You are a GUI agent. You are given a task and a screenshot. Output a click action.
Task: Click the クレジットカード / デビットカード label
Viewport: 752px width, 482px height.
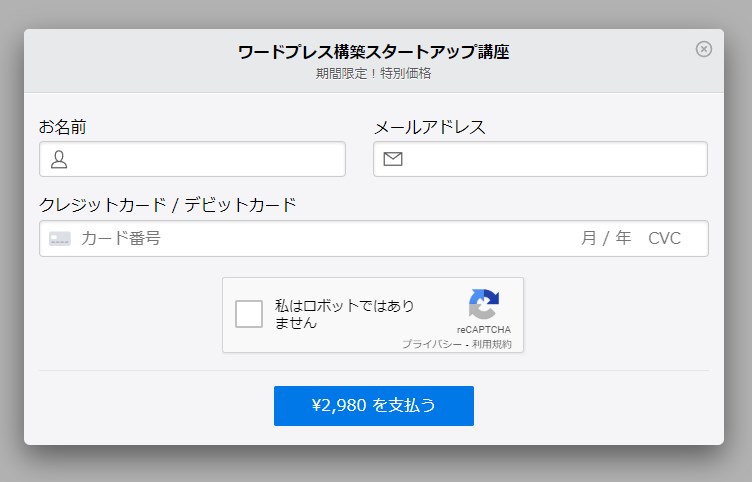(168, 205)
